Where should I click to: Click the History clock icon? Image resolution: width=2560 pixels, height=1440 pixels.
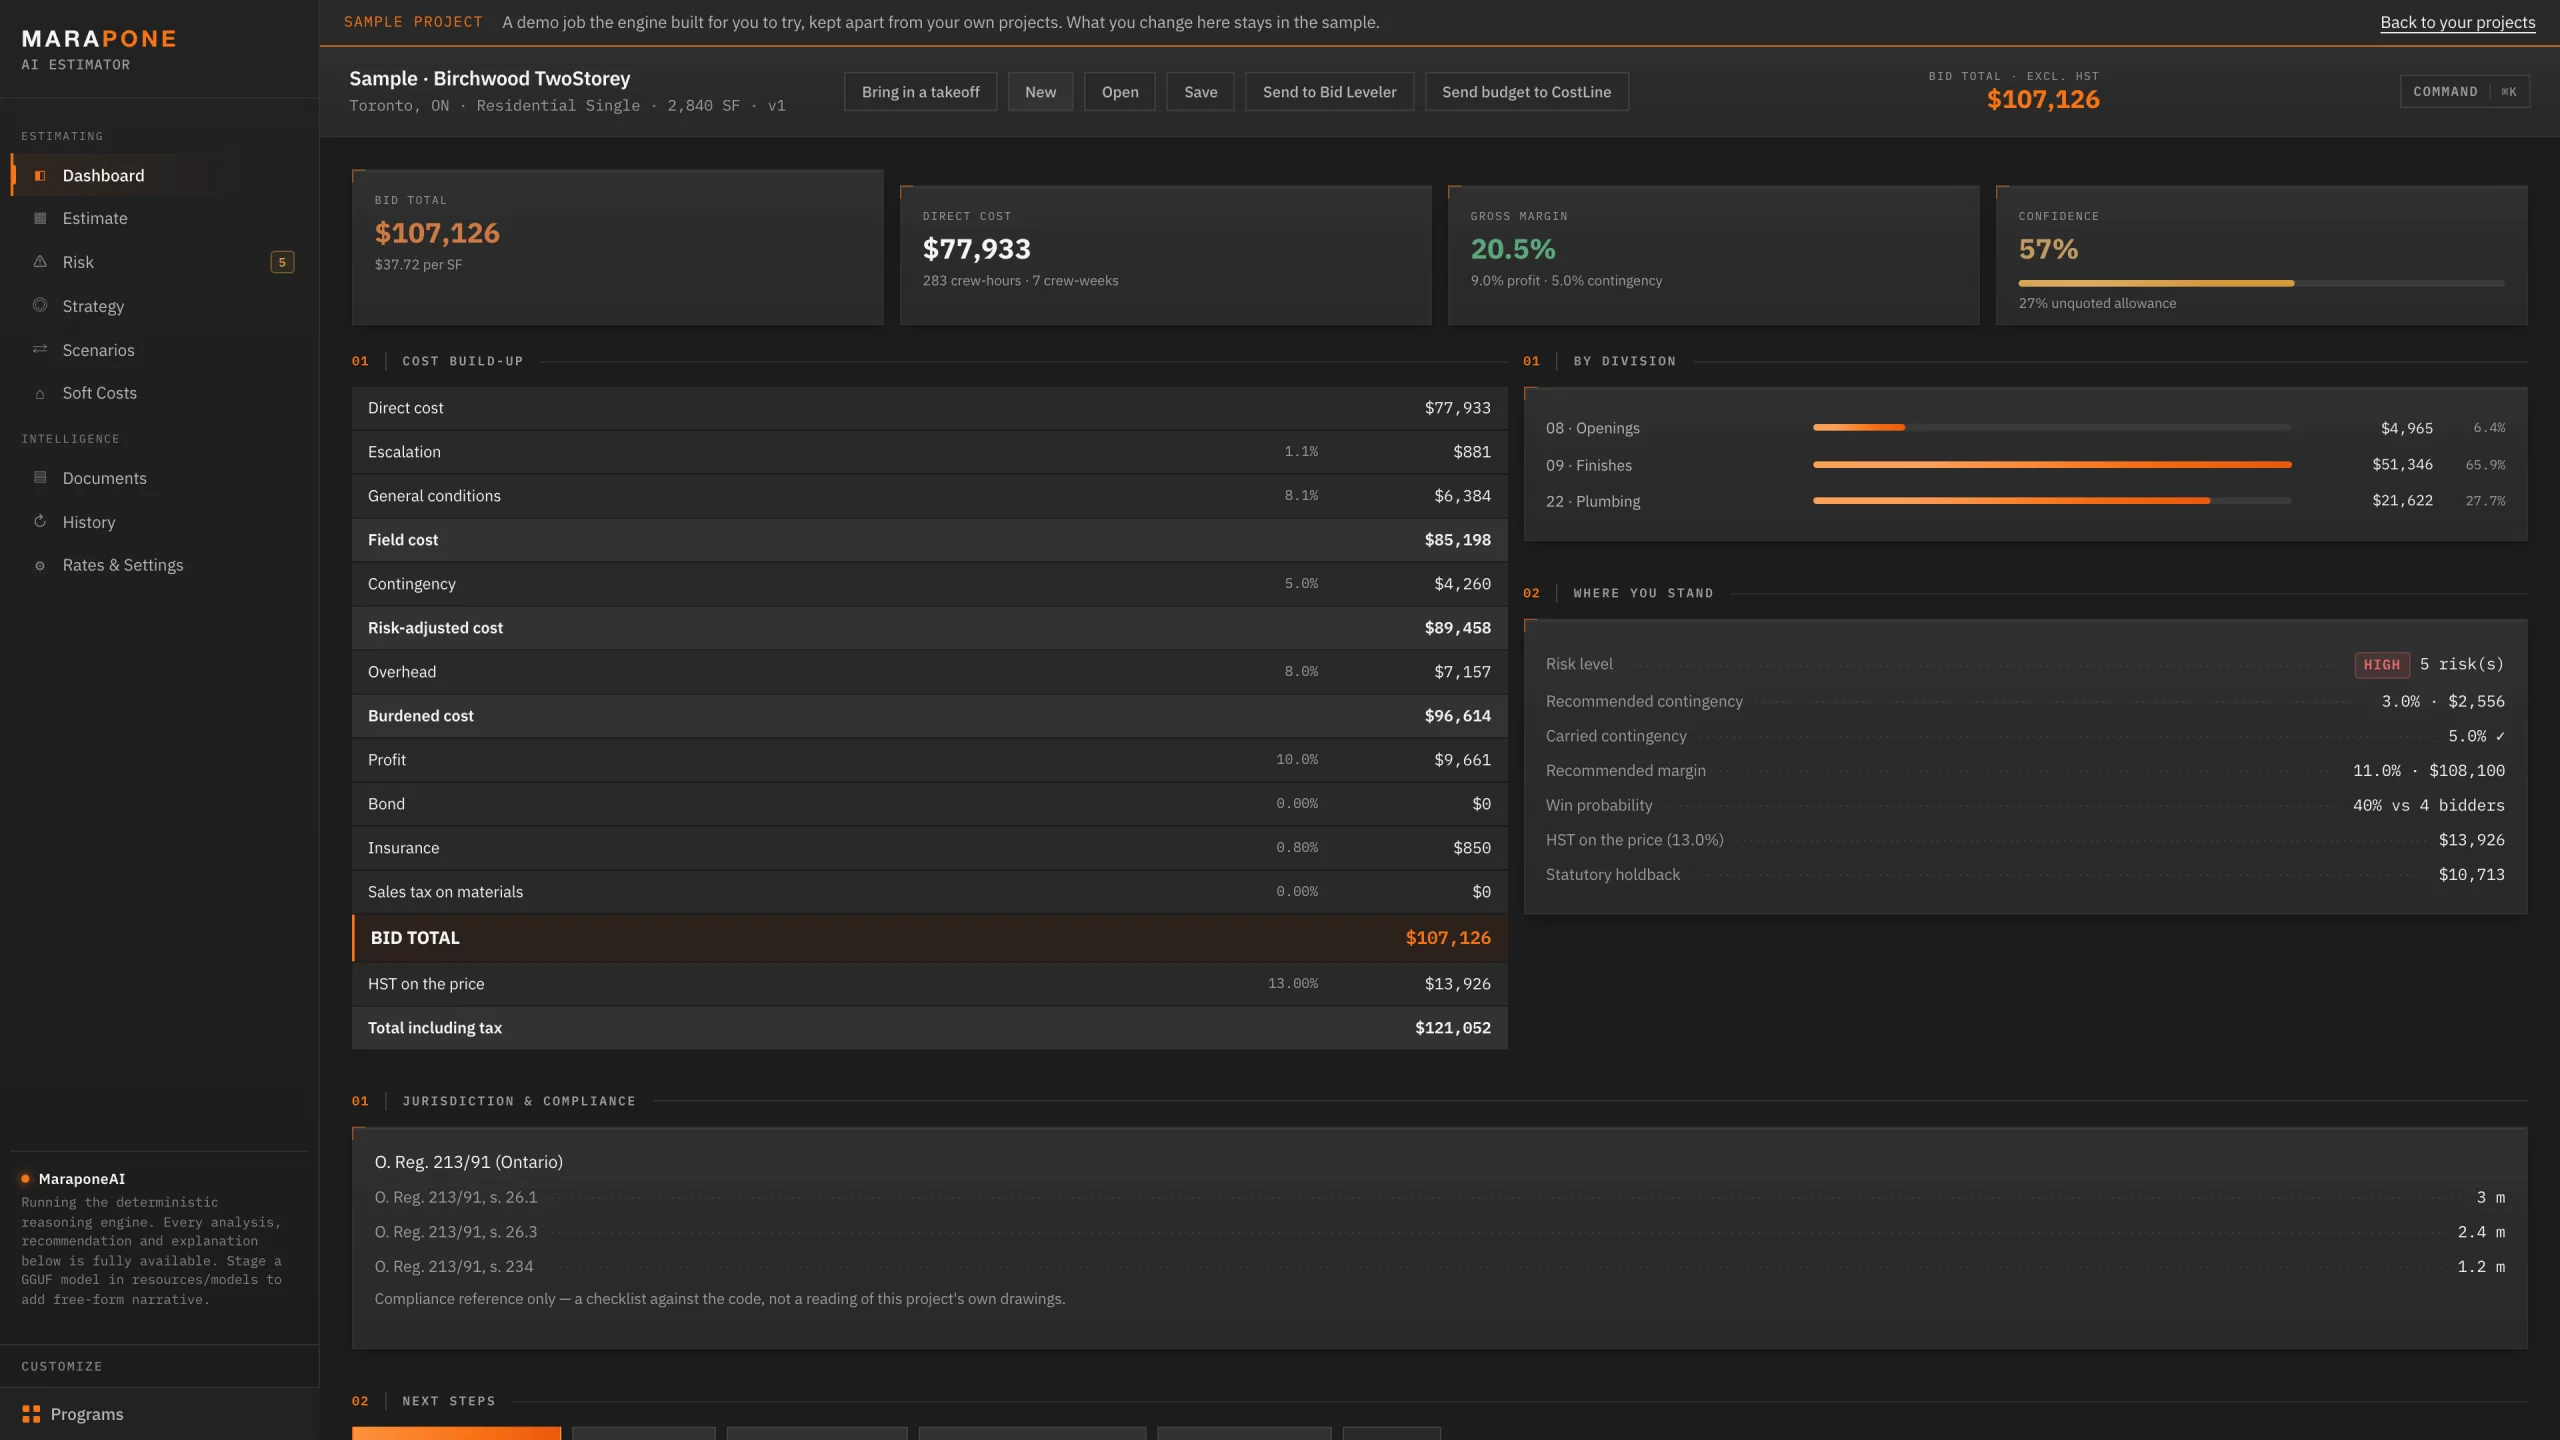coord(40,521)
